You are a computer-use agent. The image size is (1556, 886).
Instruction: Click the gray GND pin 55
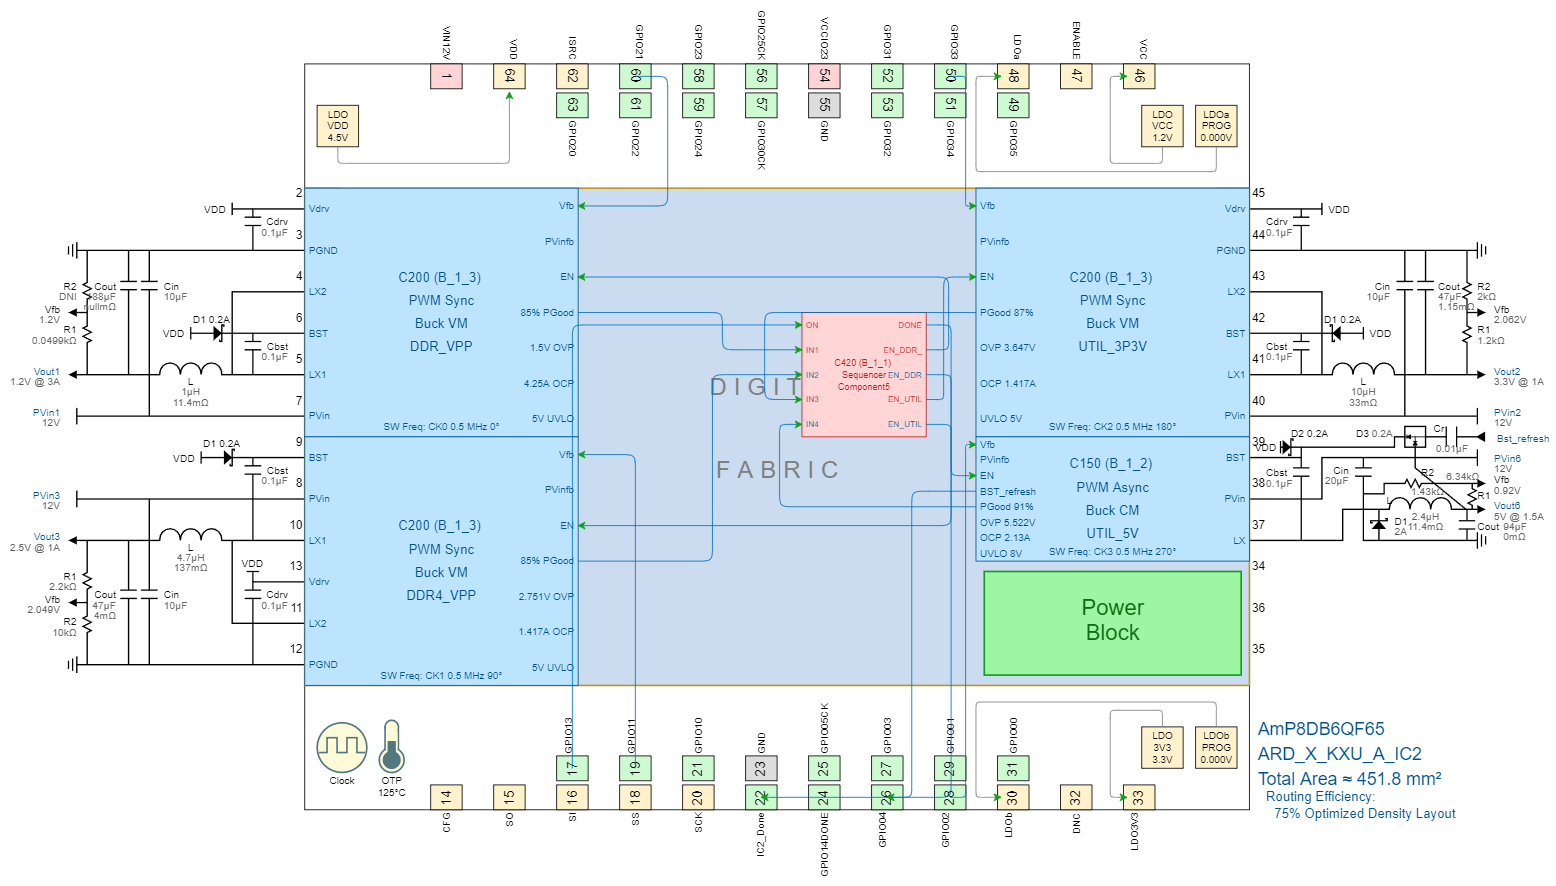824,104
